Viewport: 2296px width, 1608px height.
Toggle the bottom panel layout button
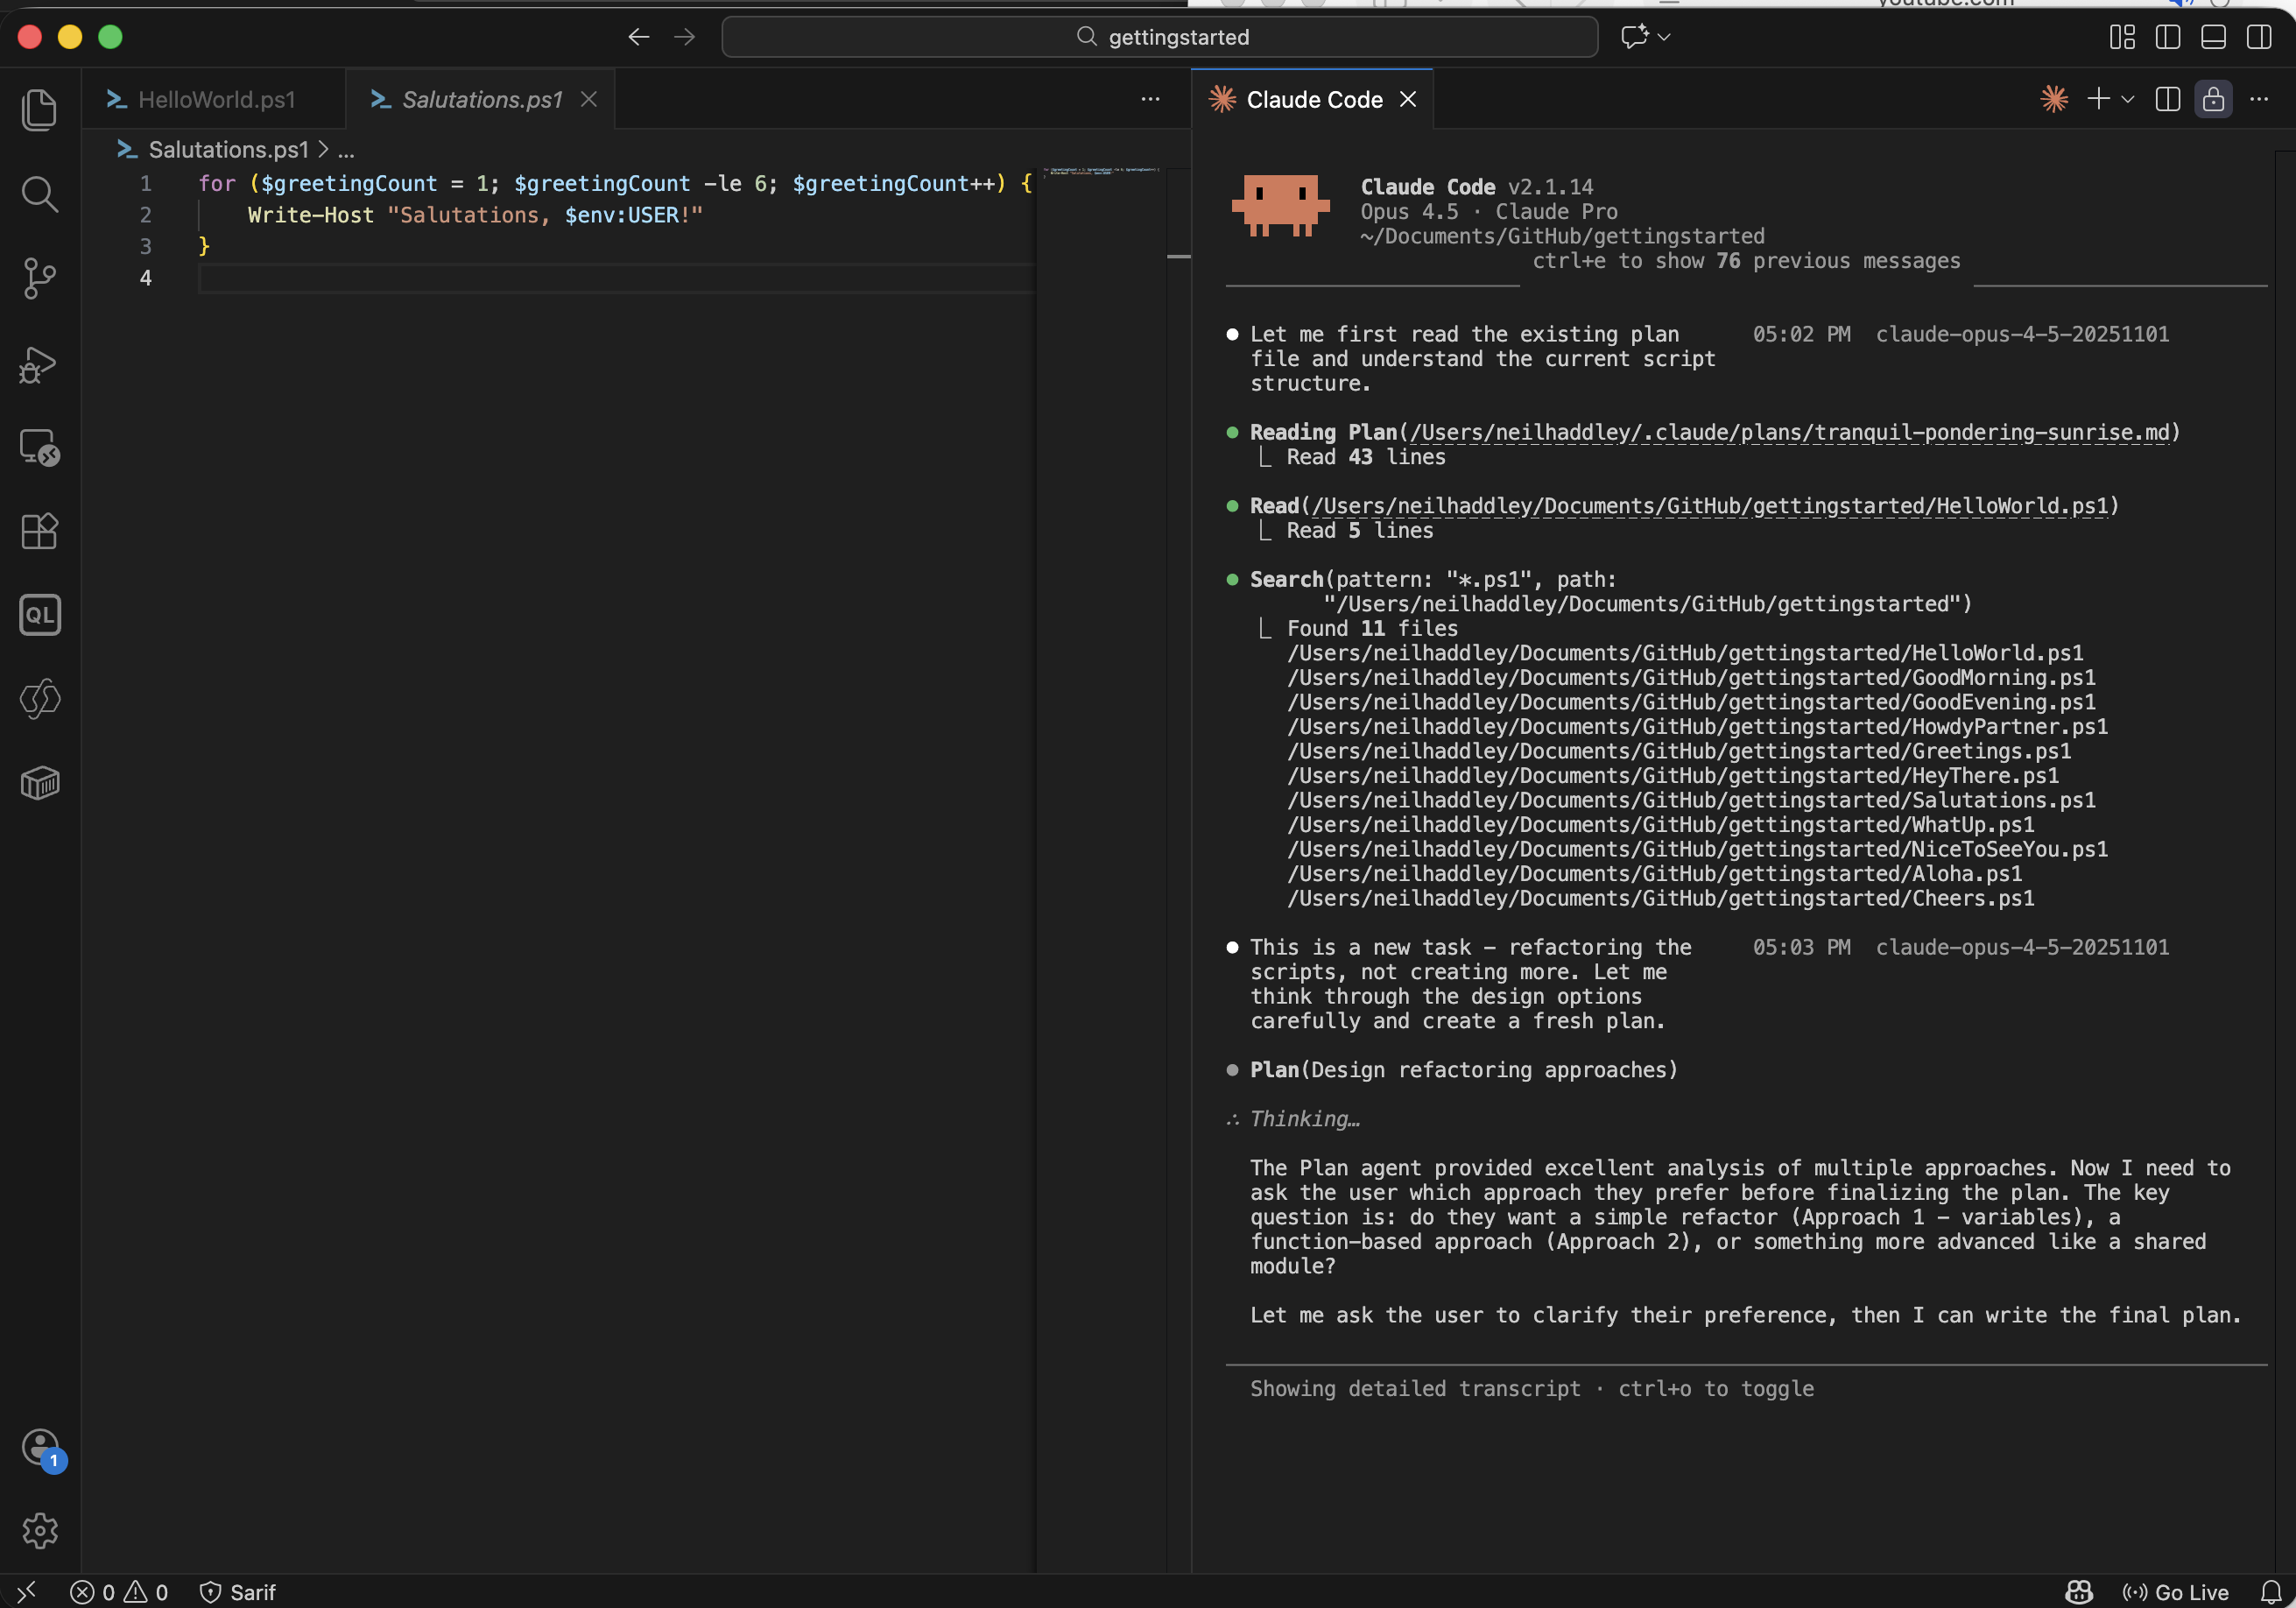coord(2213,37)
